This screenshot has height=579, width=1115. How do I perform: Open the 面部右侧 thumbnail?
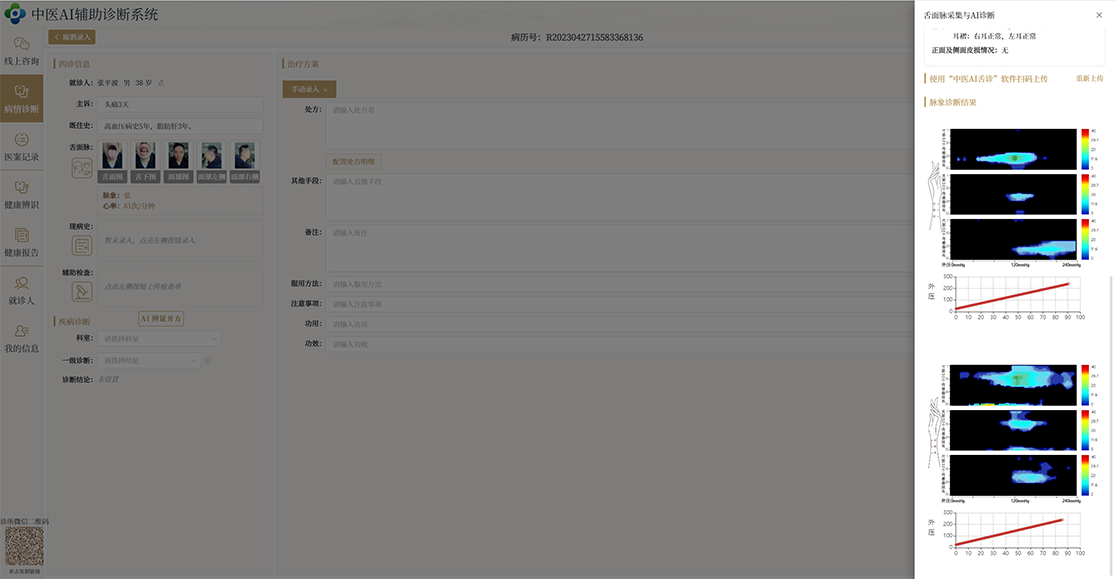click(x=245, y=161)
